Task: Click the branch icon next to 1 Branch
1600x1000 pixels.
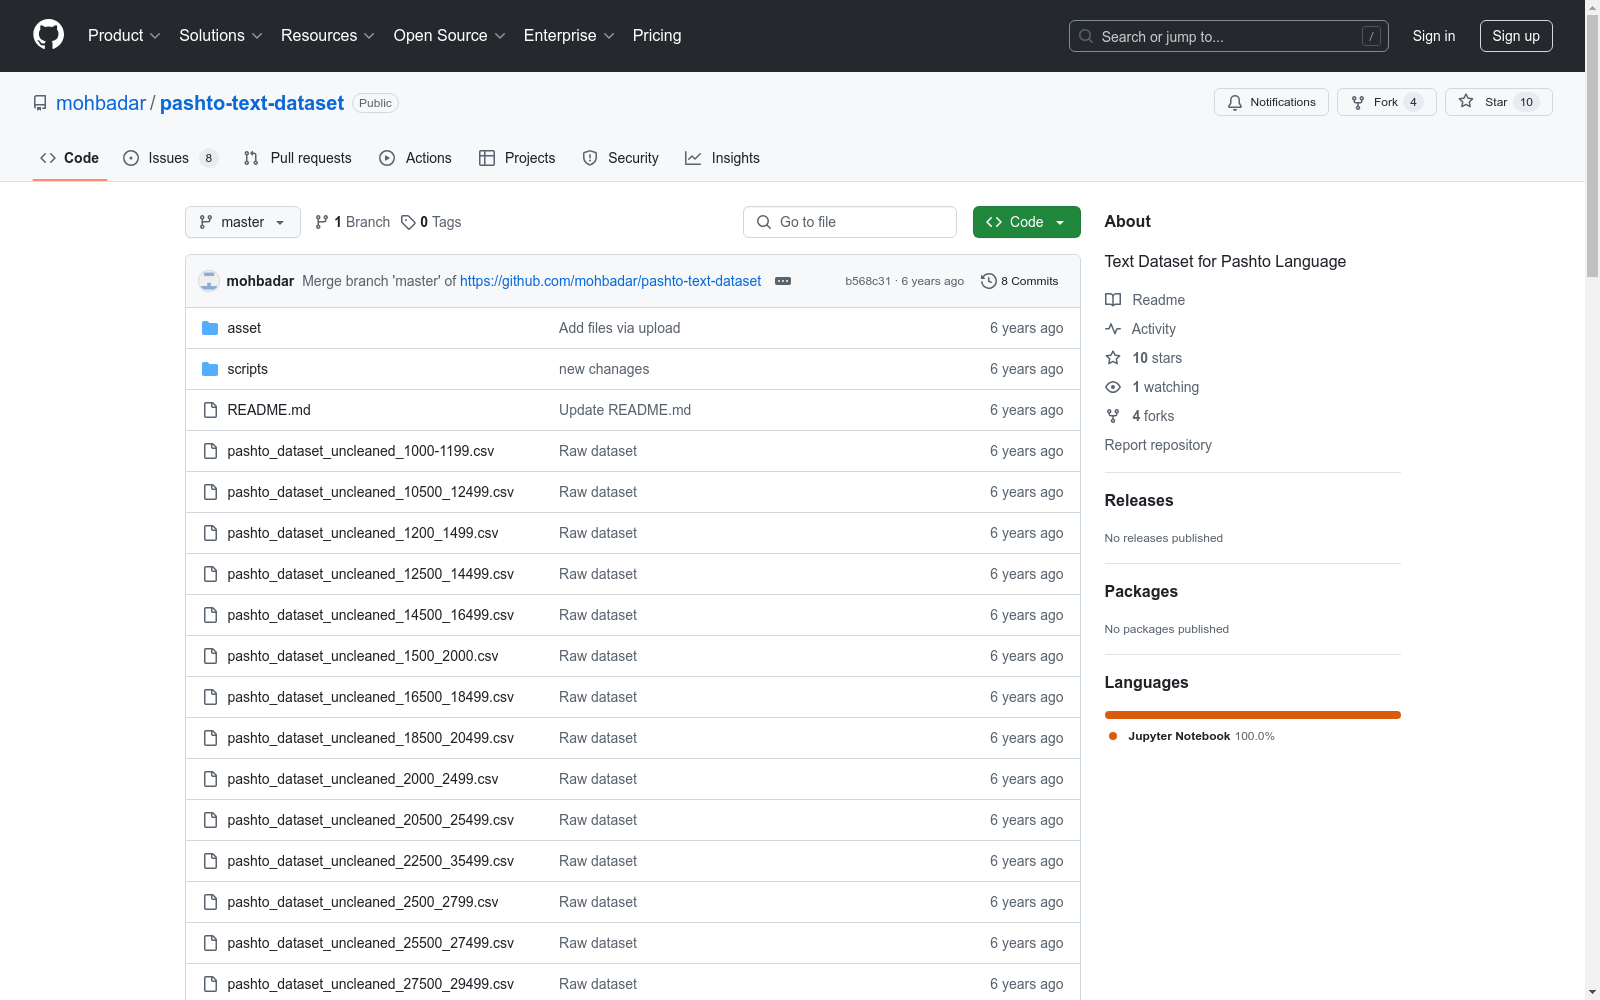Action: click(x=322, y=222)
